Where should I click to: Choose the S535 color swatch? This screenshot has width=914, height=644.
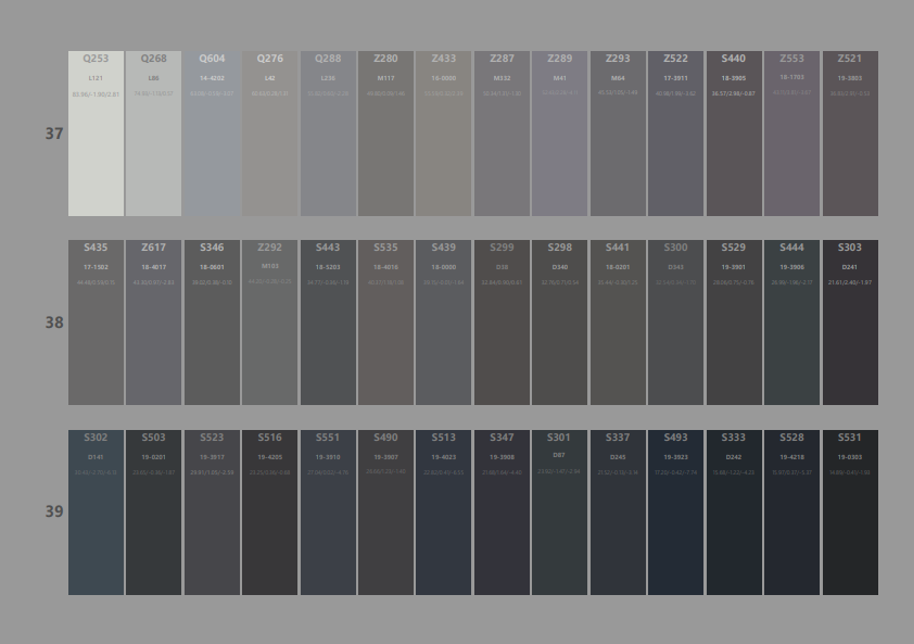[x=385, y=322]
